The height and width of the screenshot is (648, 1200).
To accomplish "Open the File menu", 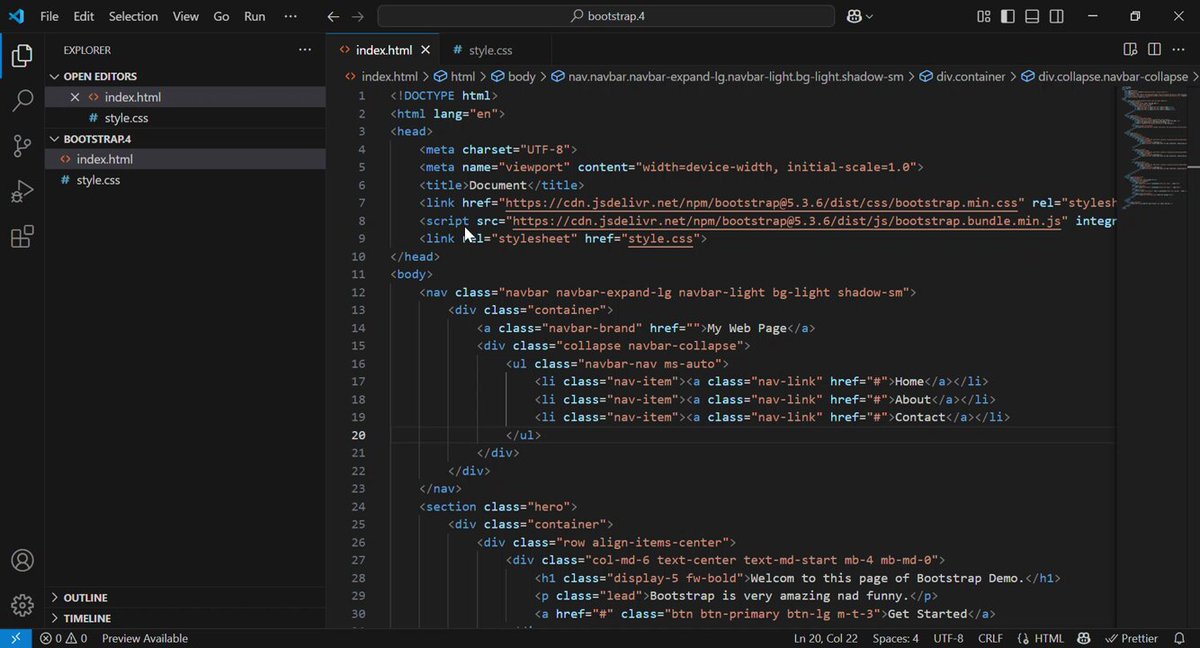I will coord(49,16).
